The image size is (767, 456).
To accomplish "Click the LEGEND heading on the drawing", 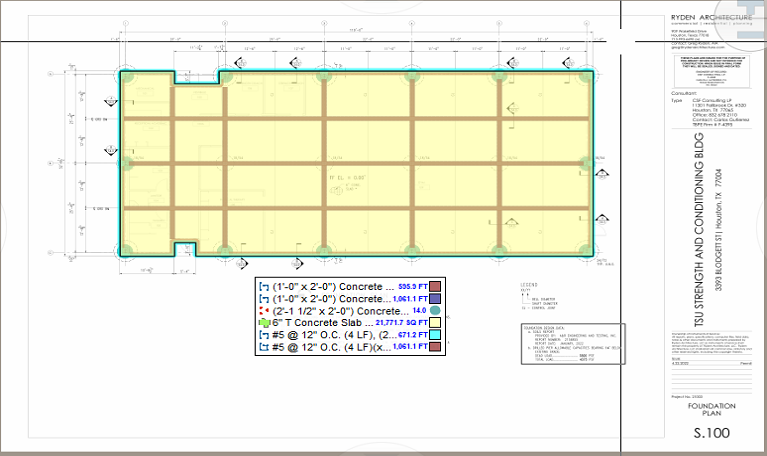I will coord(529,285).
